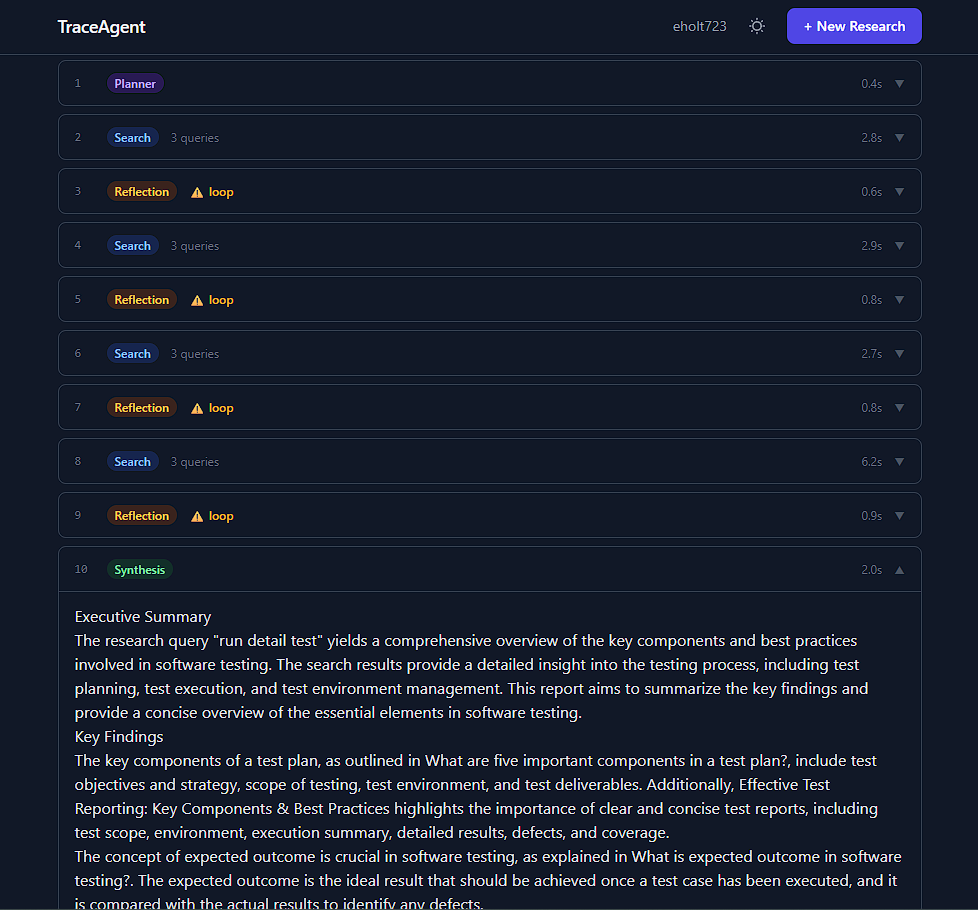Expand step 6 Search details
This screenshot has width=978, height=910.
point(900,353)
